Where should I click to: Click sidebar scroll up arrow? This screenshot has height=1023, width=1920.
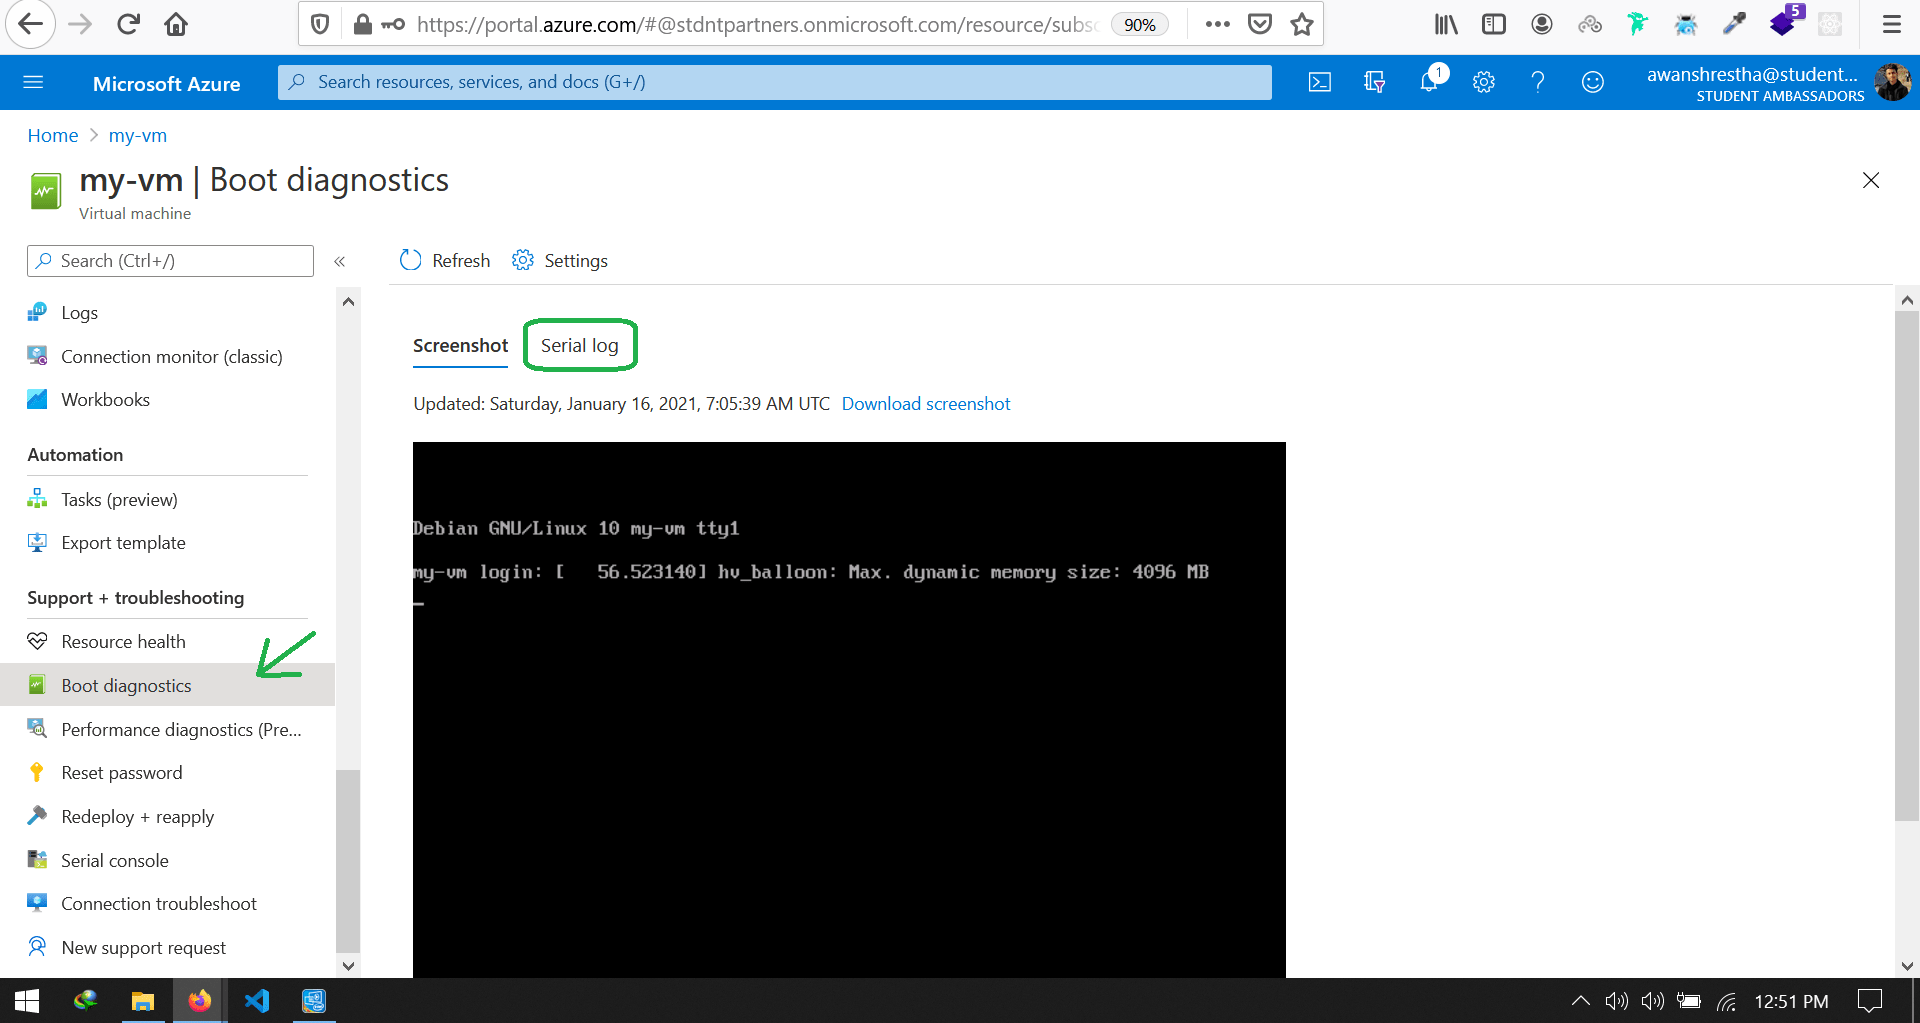(x=348, y=301)
